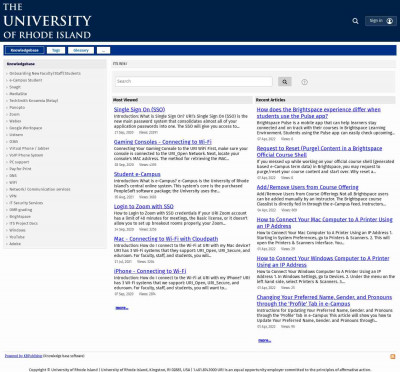Click more link under Most Viewed

point(122,308)
